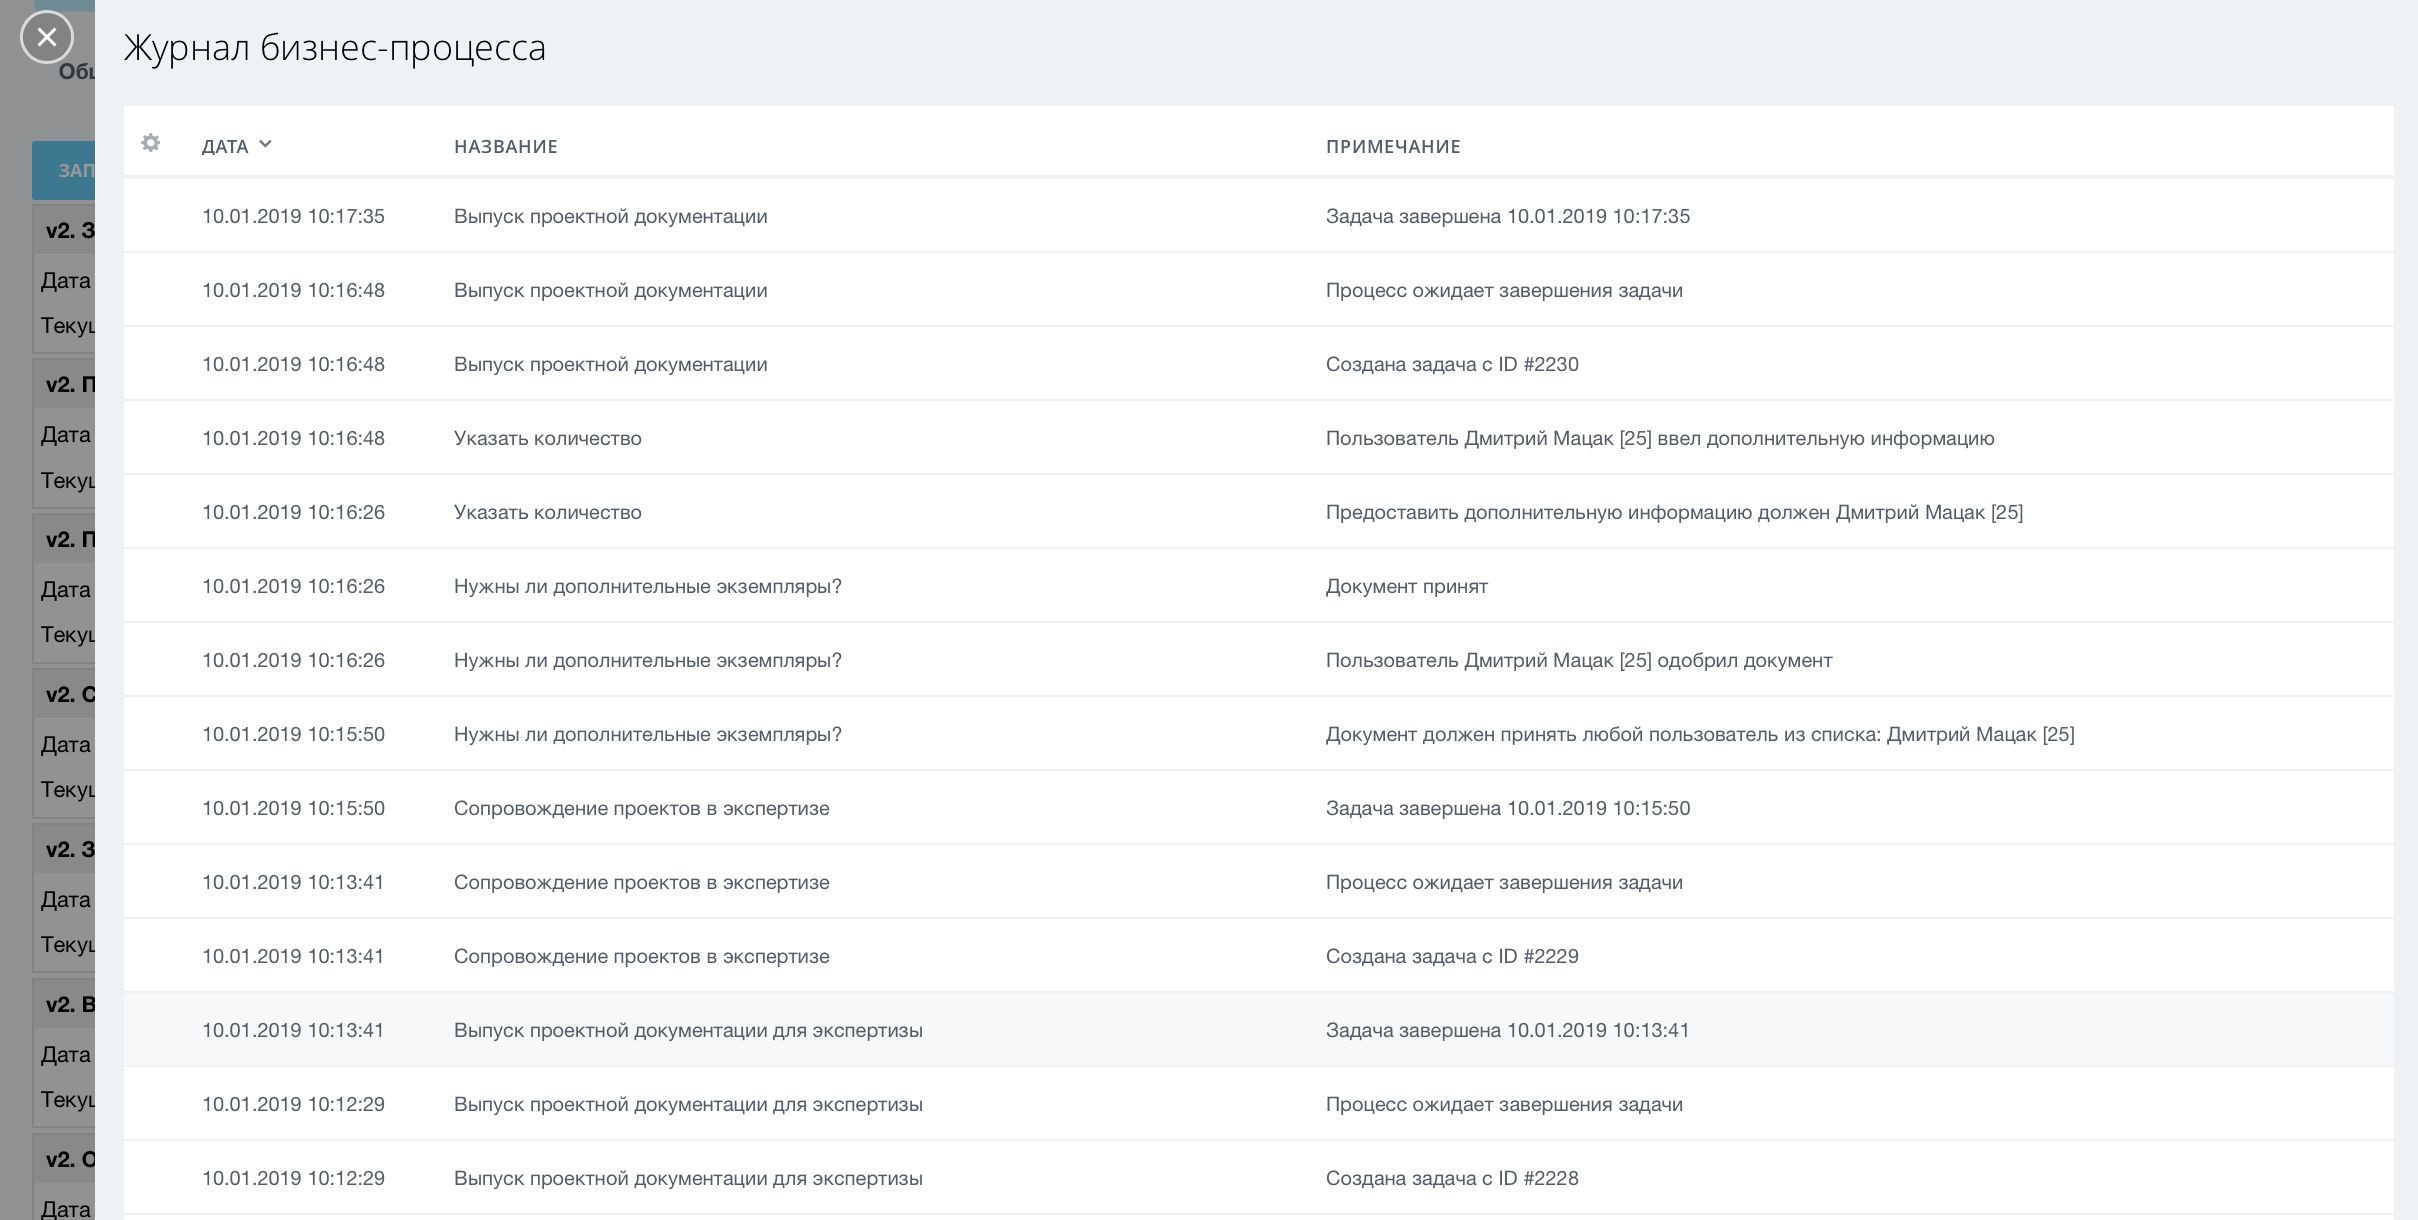Click the Примечание column header

tap(1392, 146)
